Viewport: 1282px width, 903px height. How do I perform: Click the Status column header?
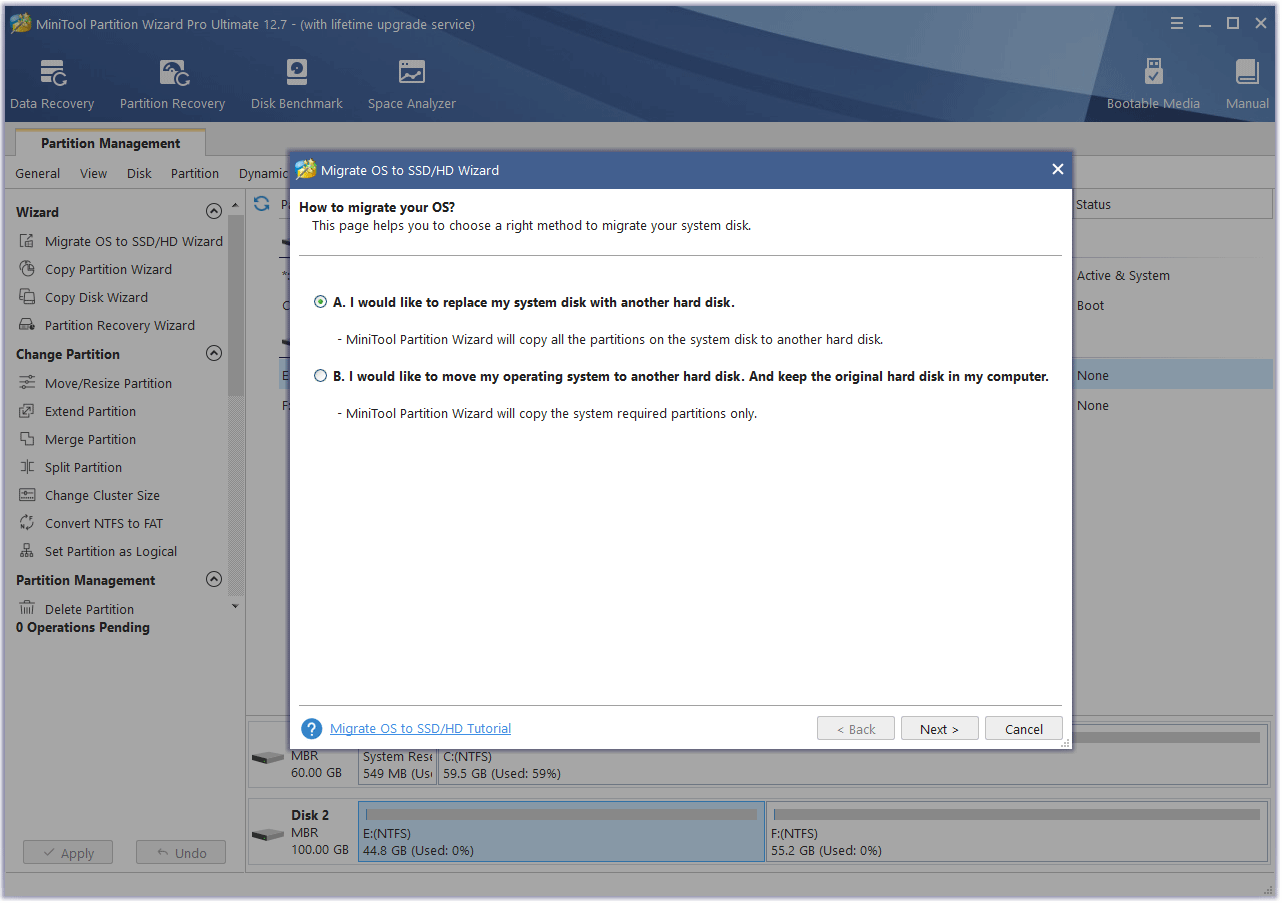point(1093,204)
